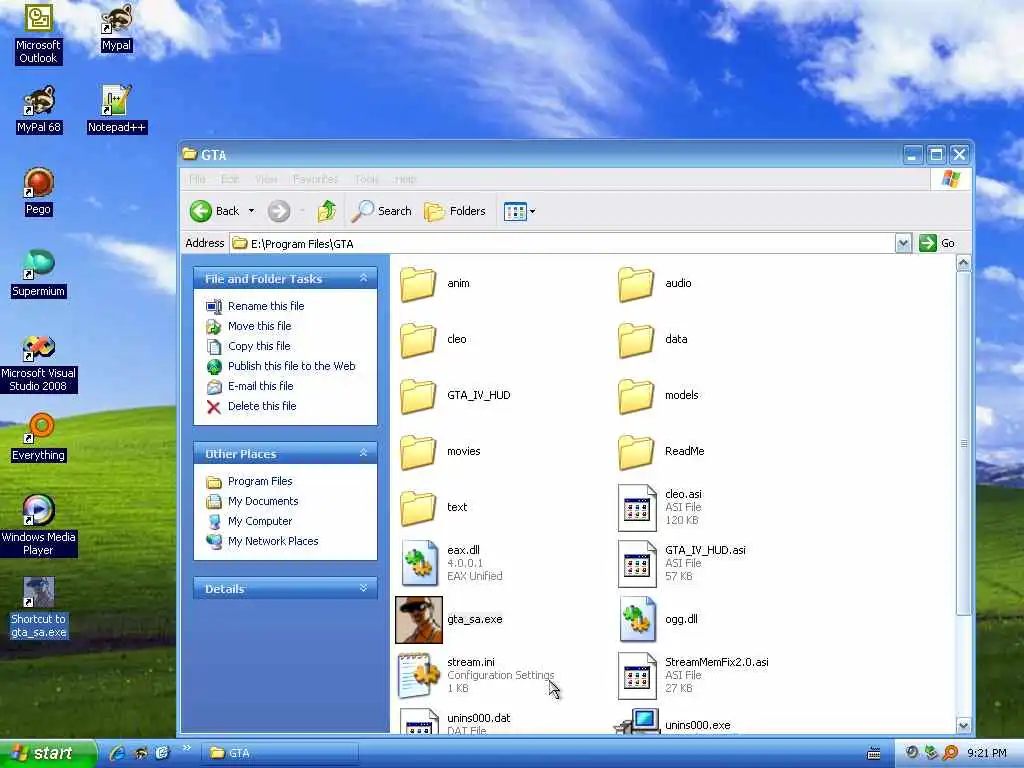1024x768 pixels.
Task: Select the GTA_IV_HUD.asi file
Action: [x=682, y=563]
